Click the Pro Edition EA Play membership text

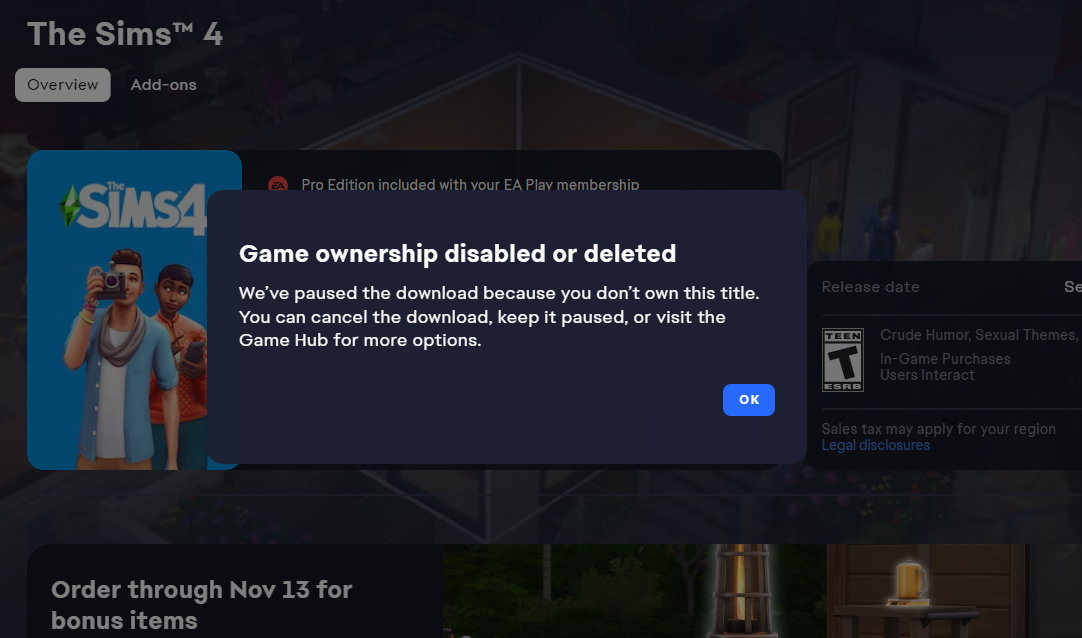[470, 185]
